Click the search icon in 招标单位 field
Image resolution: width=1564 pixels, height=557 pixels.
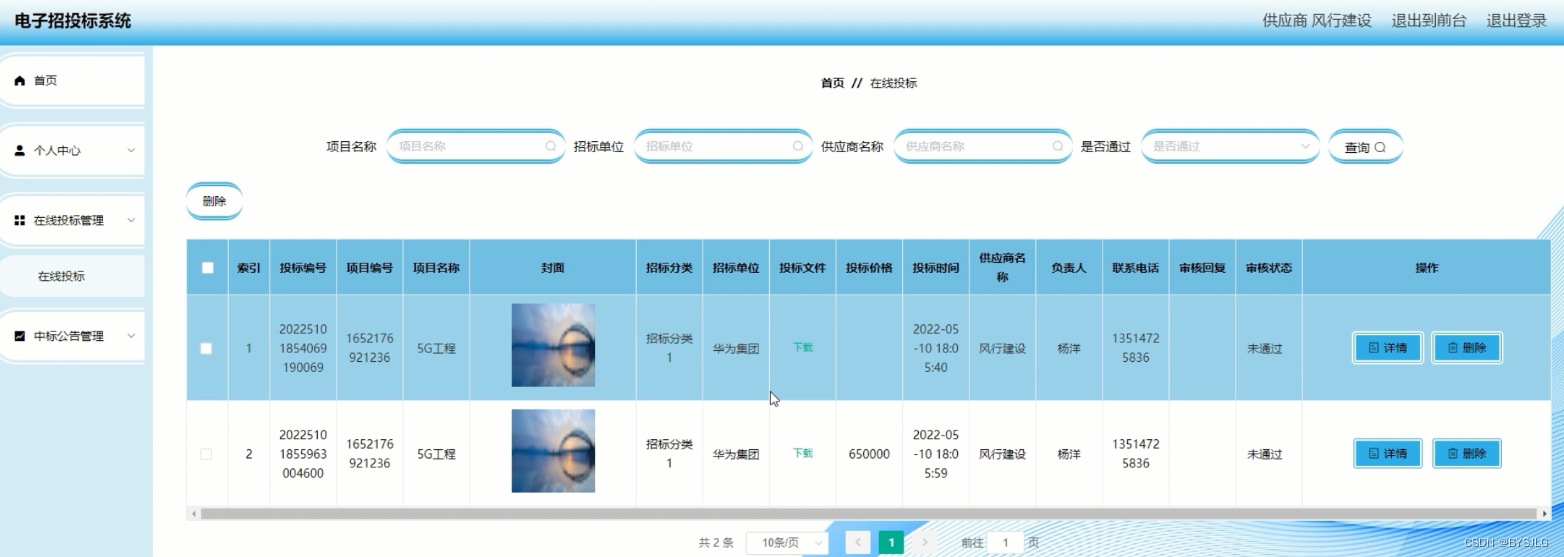pyautogui.click(x=797, y=146)
